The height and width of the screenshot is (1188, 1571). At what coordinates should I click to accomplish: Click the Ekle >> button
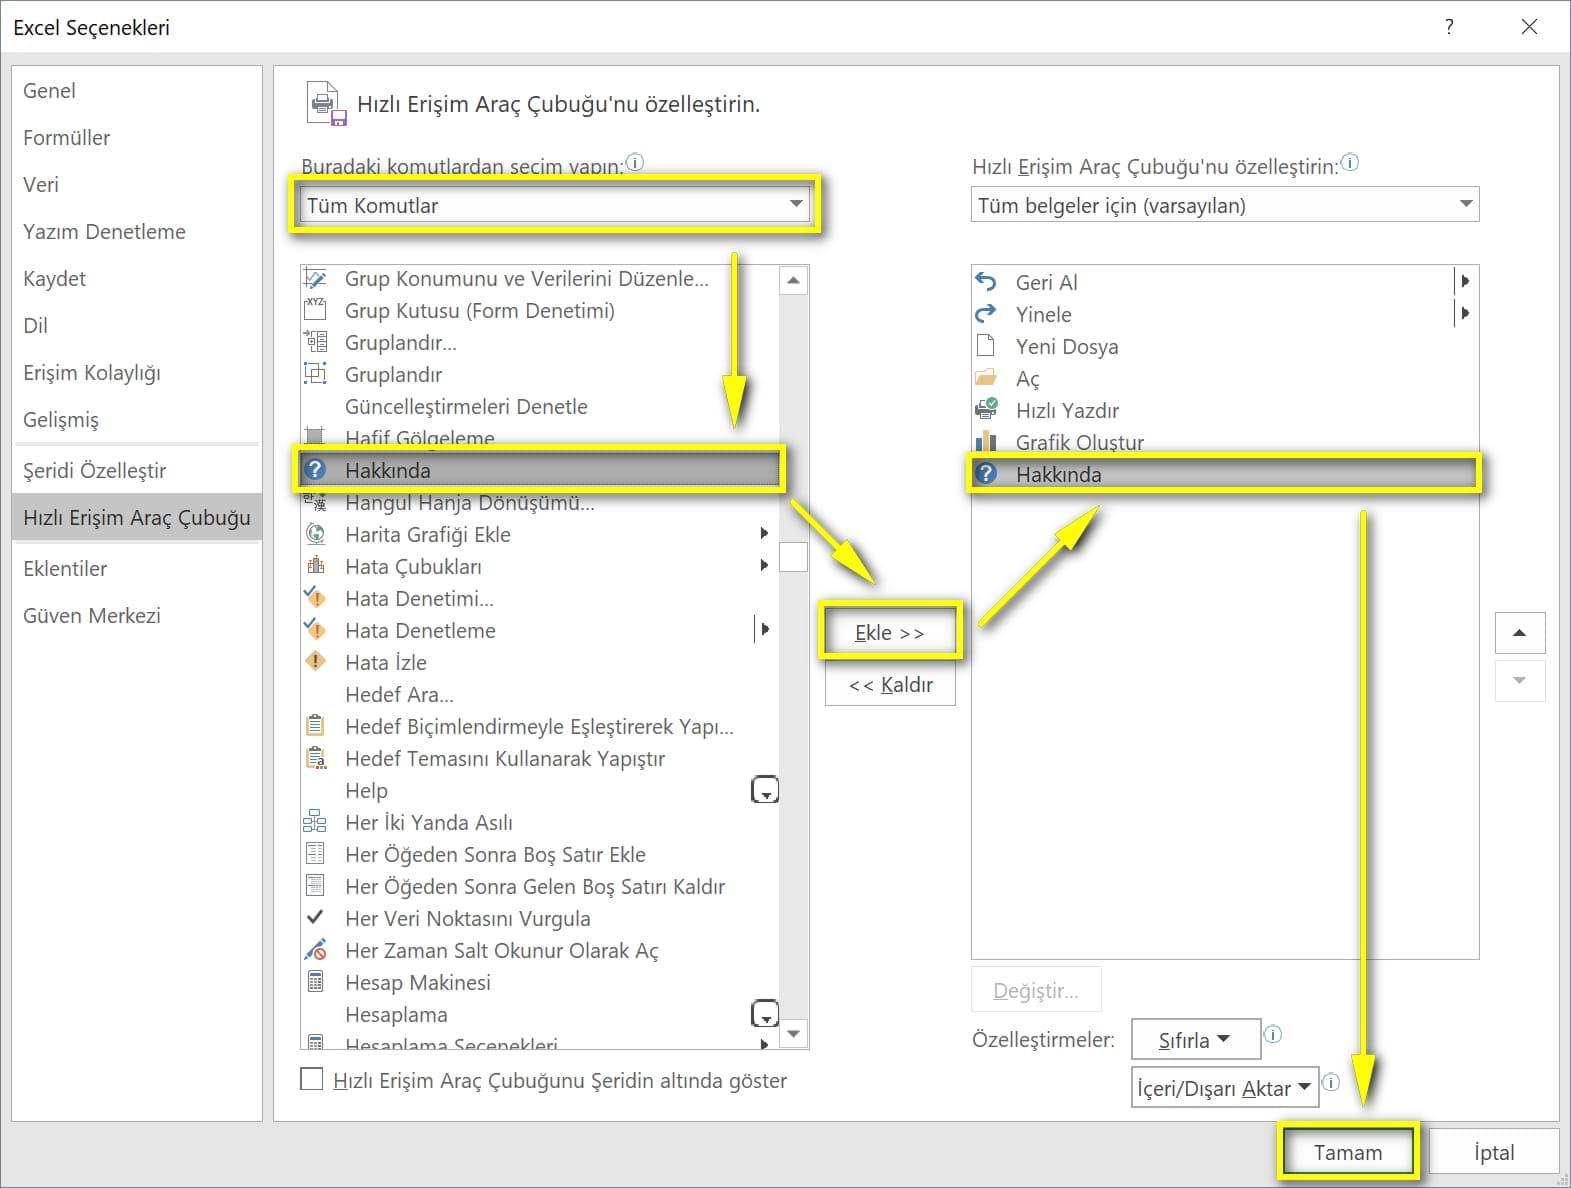tap(890, 632)
